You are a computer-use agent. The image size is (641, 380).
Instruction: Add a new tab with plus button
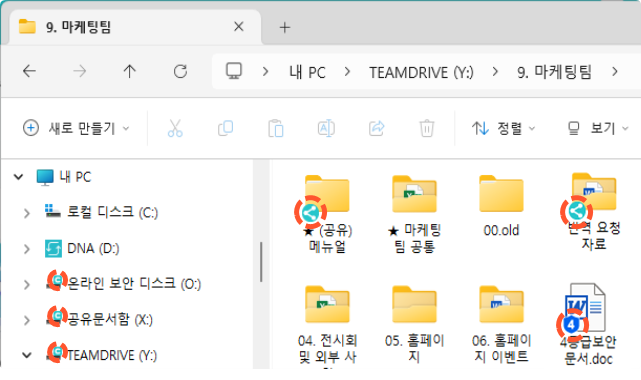click(285, 27)
